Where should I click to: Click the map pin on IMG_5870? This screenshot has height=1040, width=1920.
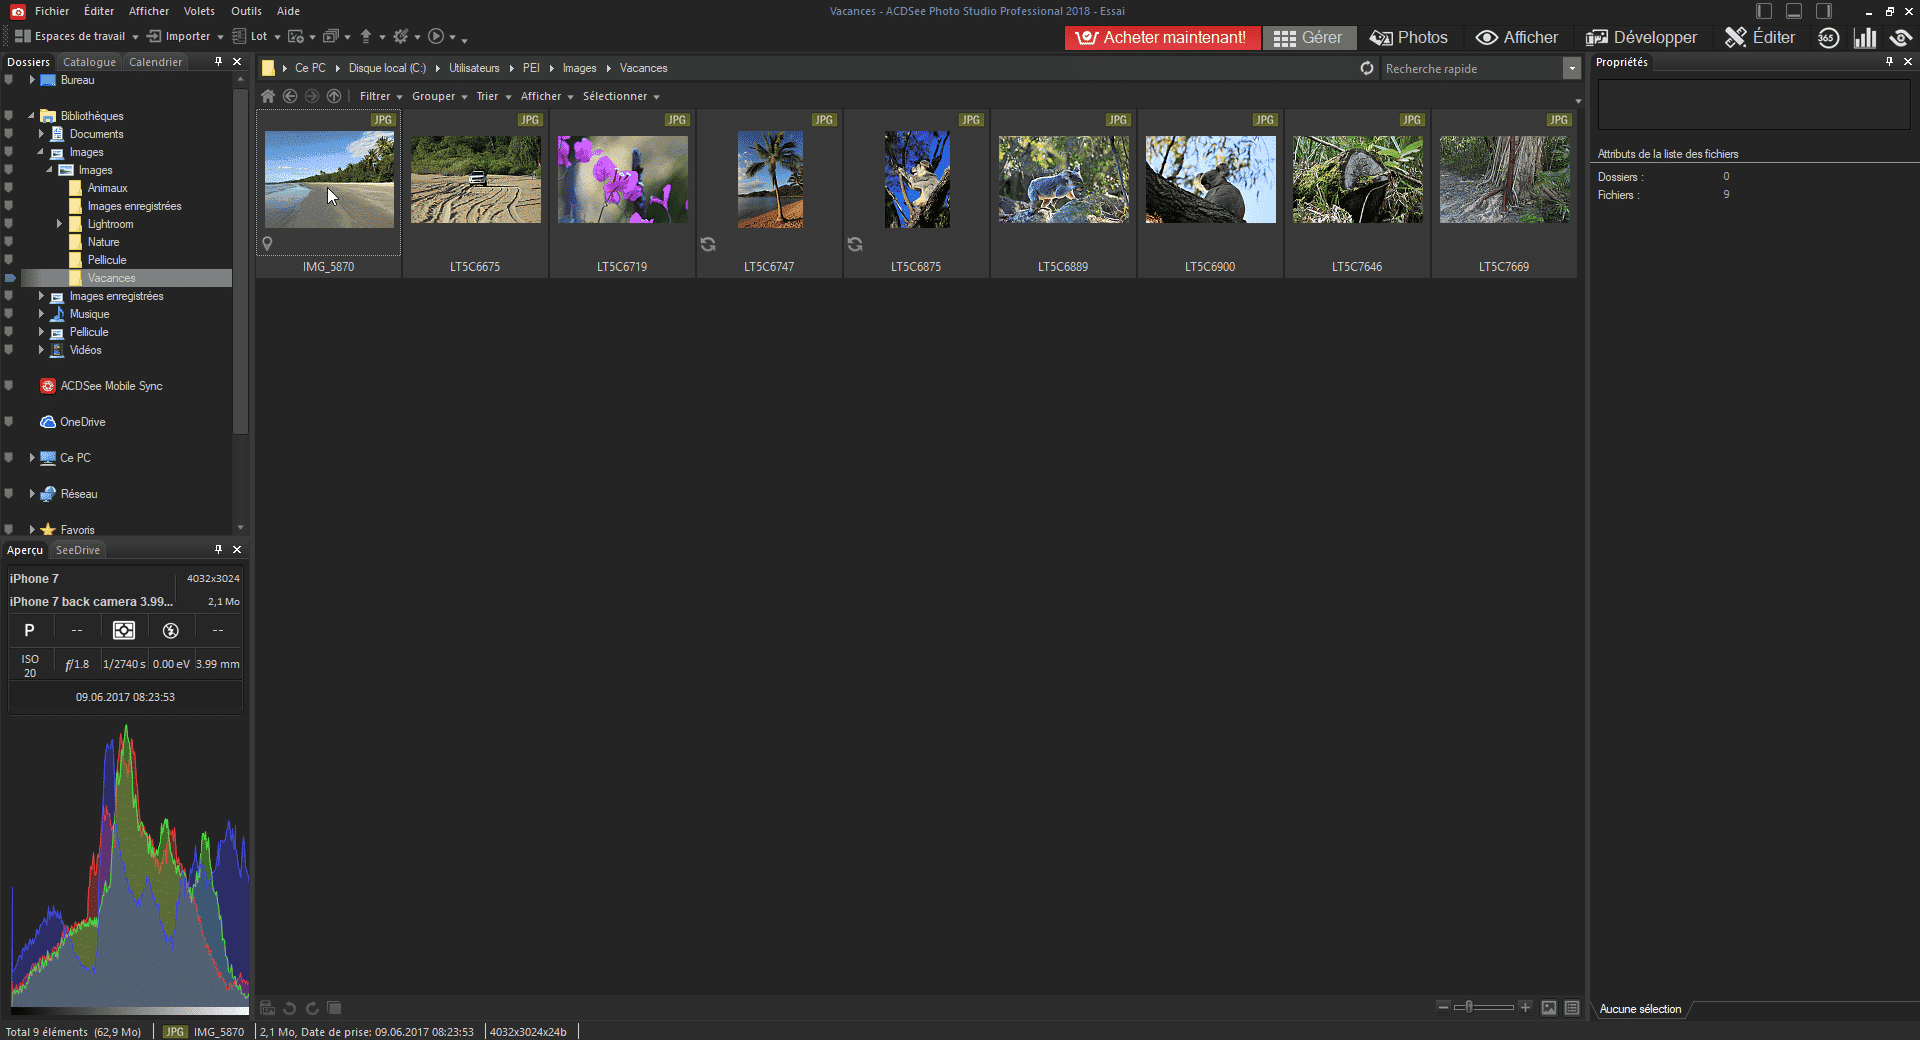pos(267,243)
